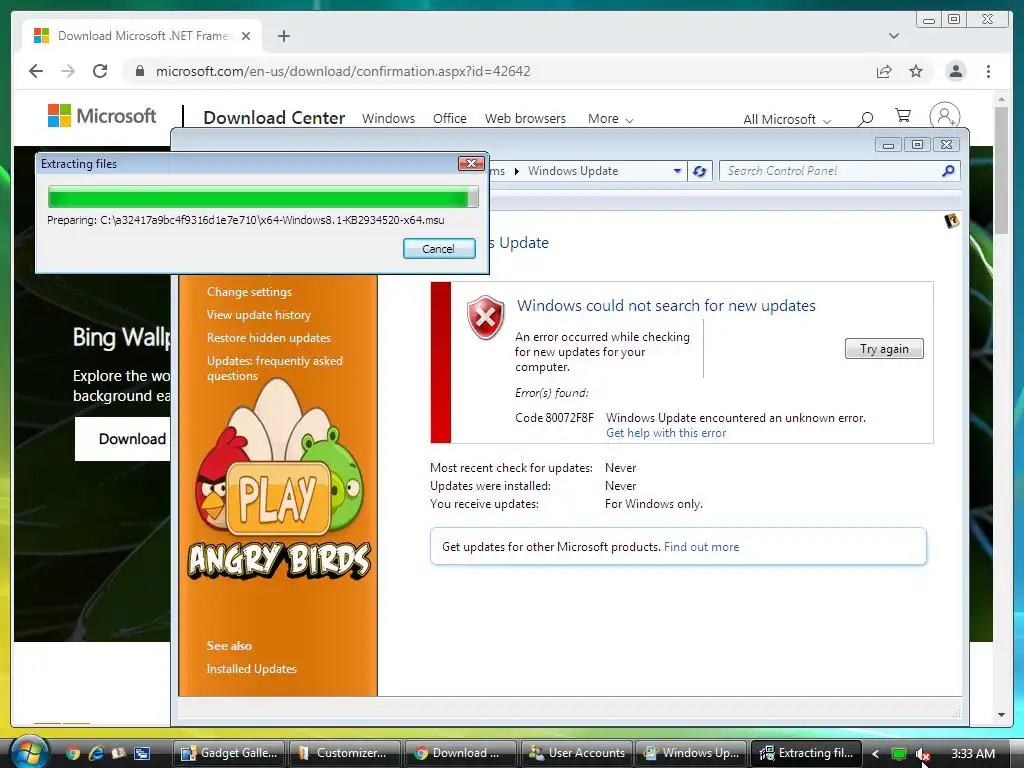The image size is (1024, 768).
Task: Expand the All Microsoft dropdown
Action: click(x=787, y=120)
